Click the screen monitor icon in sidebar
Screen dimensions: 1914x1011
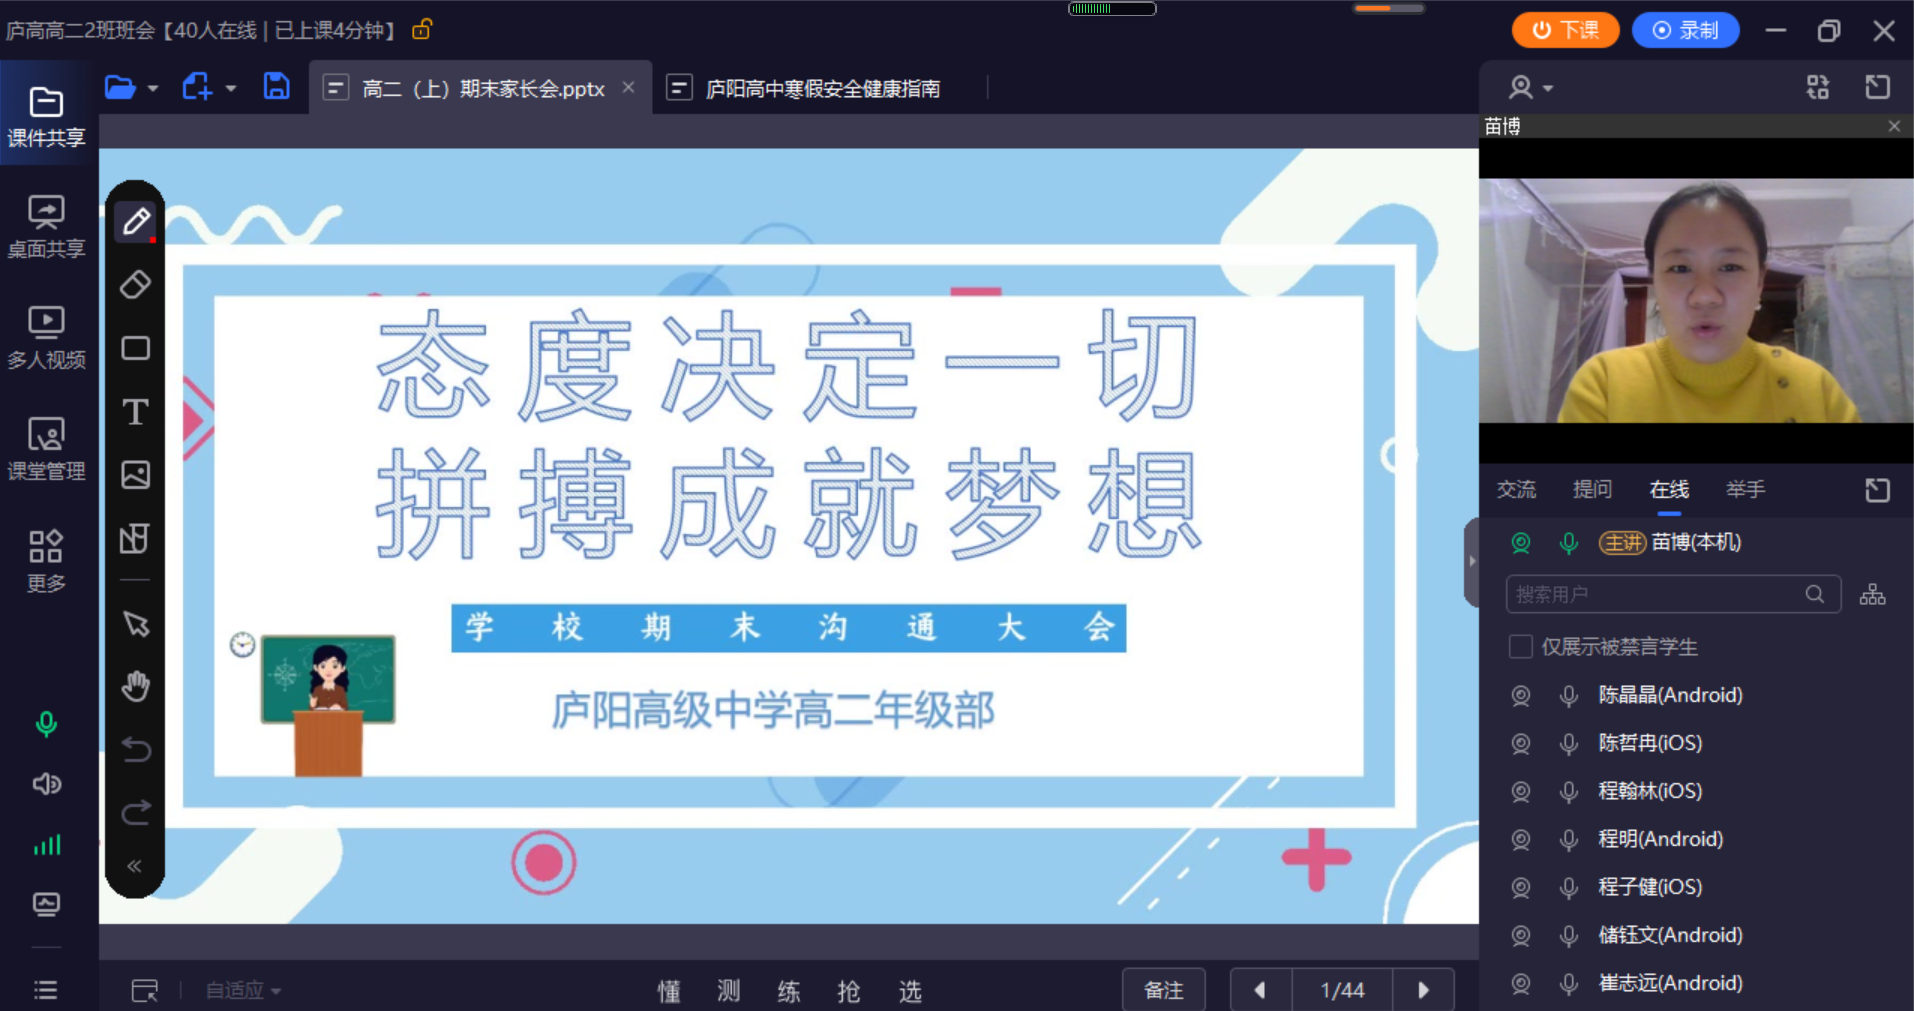tap(46, 905)
